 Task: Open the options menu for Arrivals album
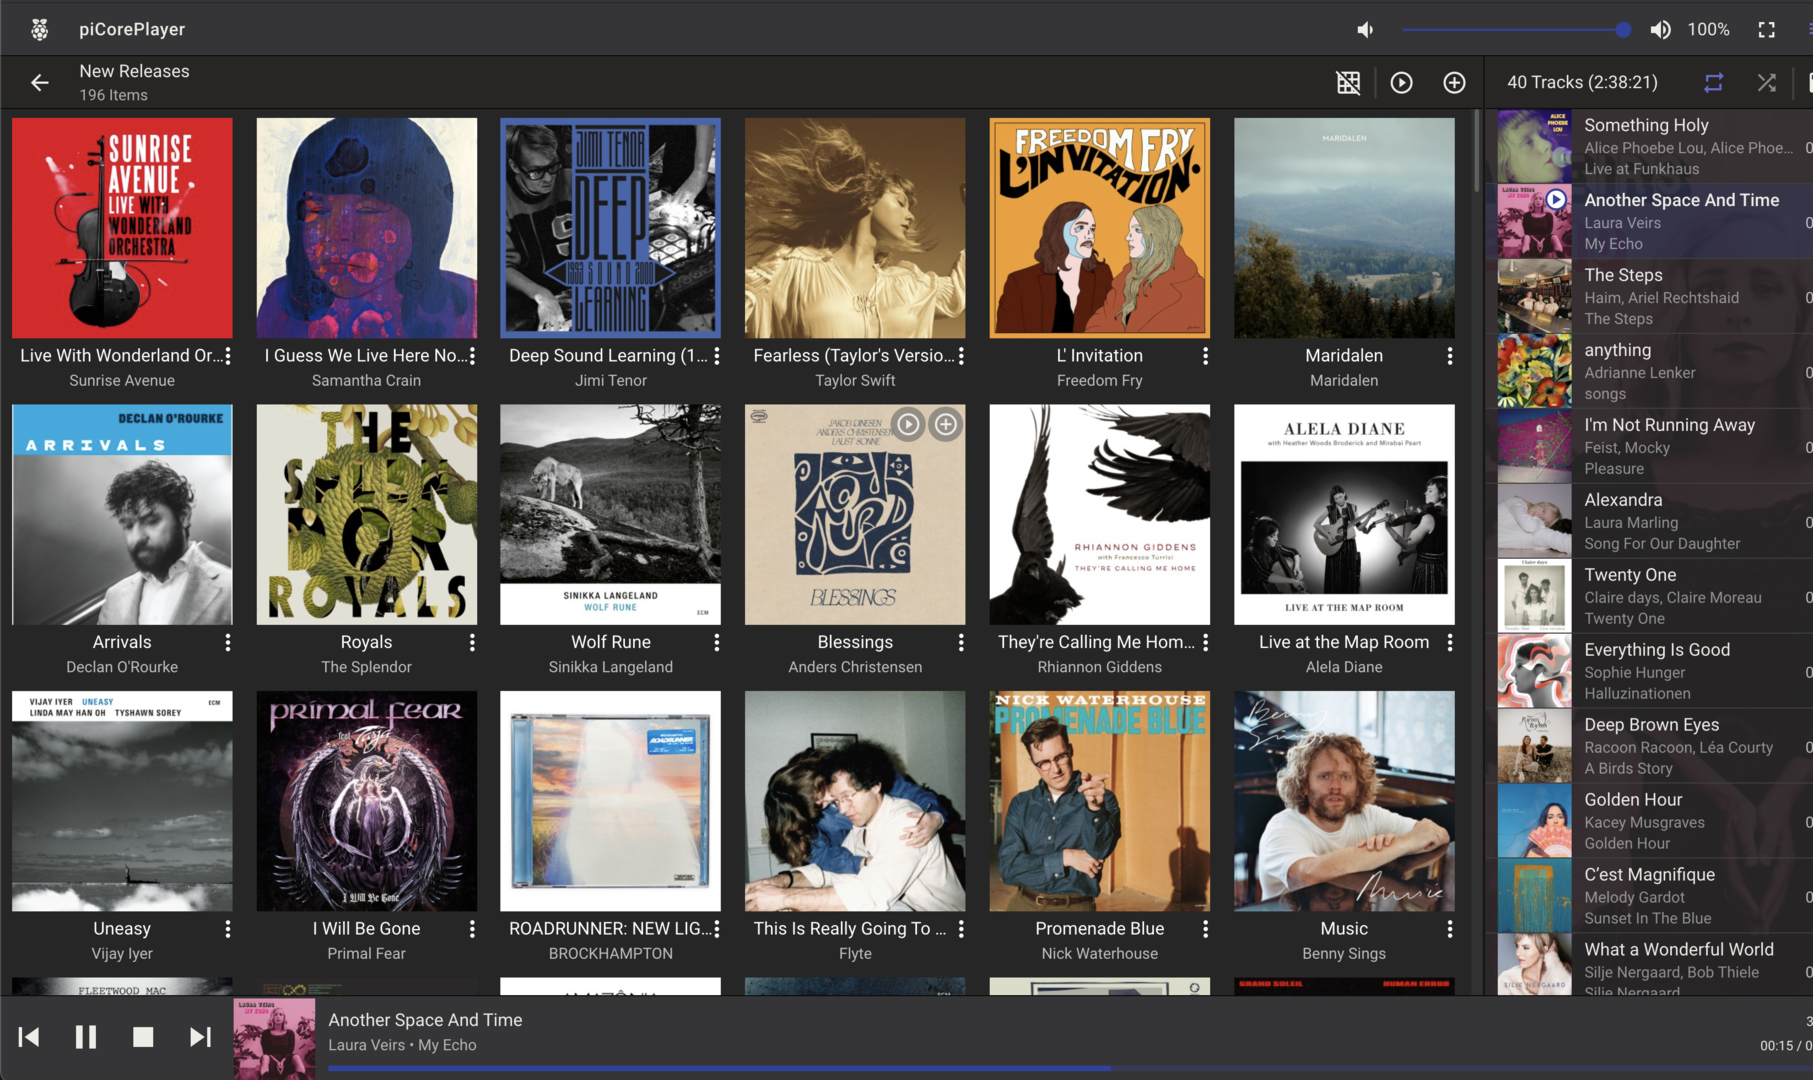point(228,643)
